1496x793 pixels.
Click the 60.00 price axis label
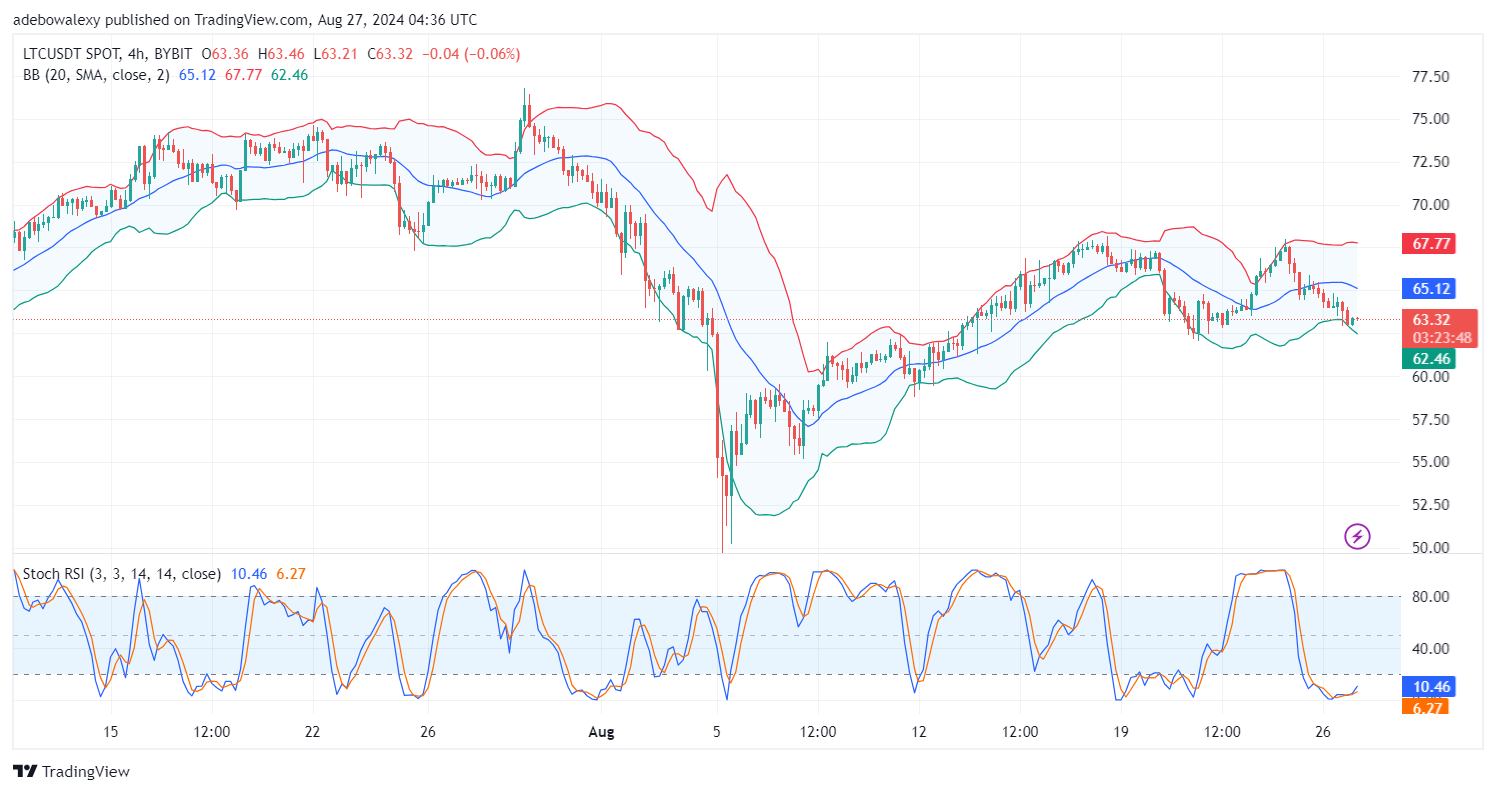point(1430,377)
